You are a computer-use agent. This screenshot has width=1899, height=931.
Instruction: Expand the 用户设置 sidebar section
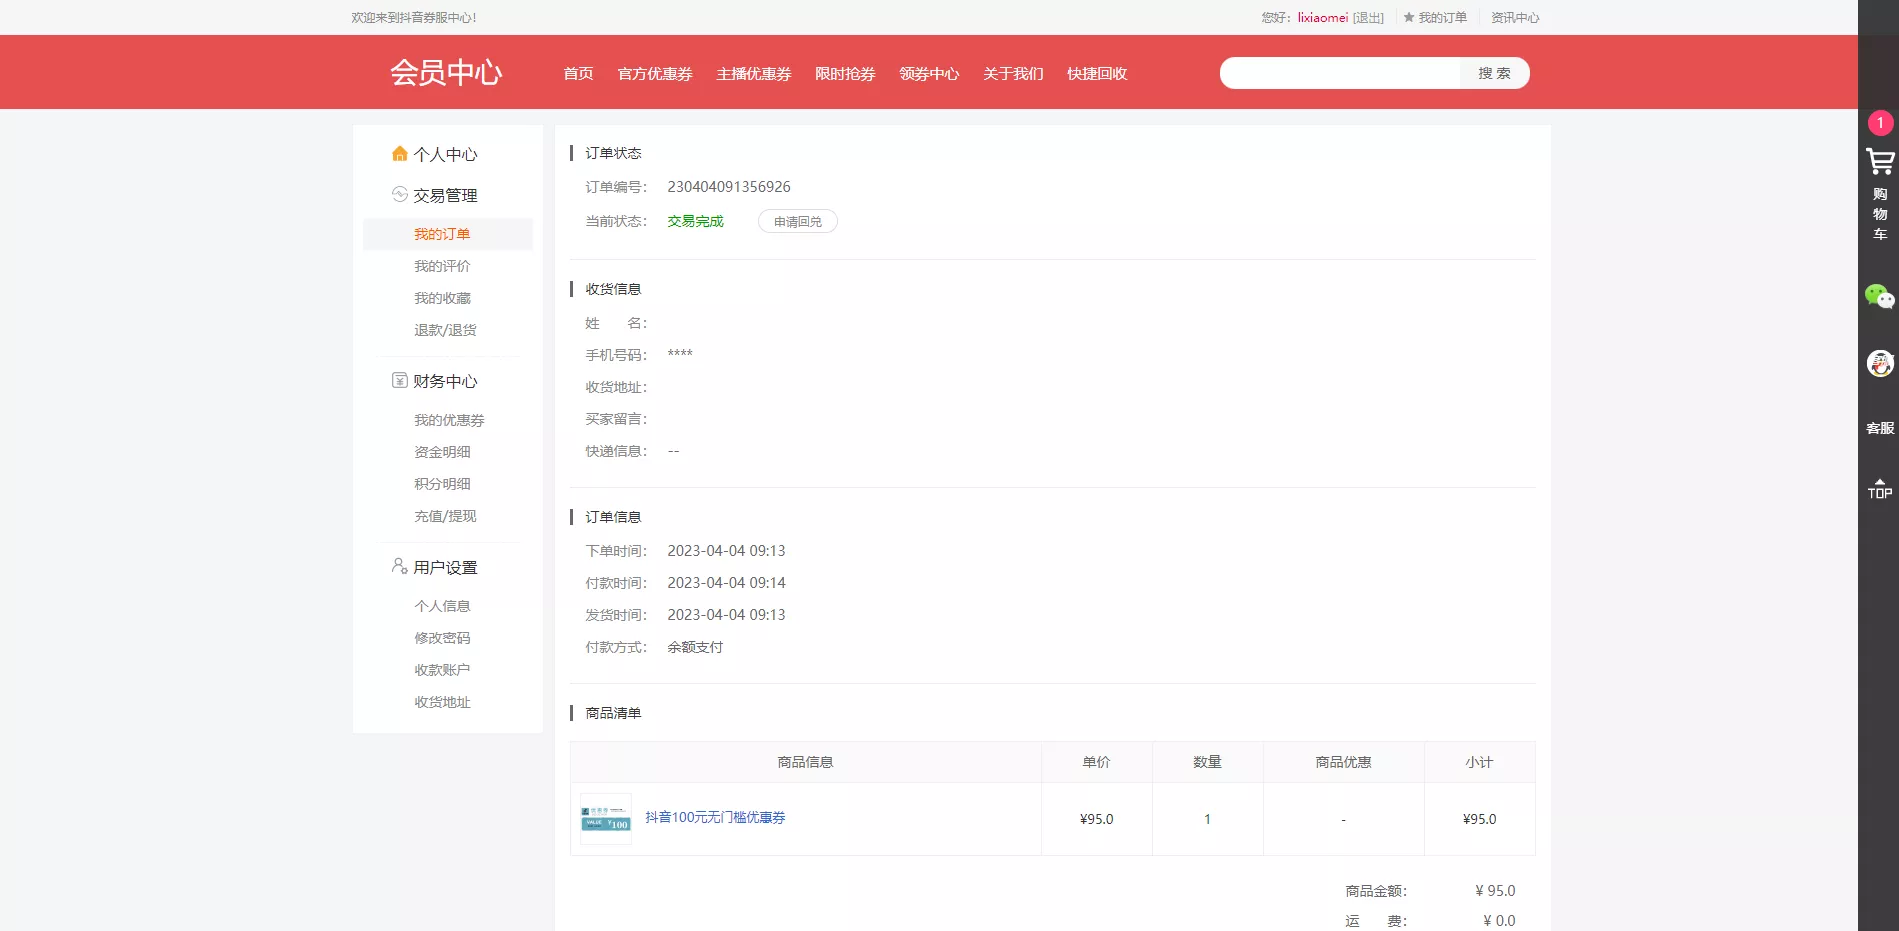(x=444, y=567)
